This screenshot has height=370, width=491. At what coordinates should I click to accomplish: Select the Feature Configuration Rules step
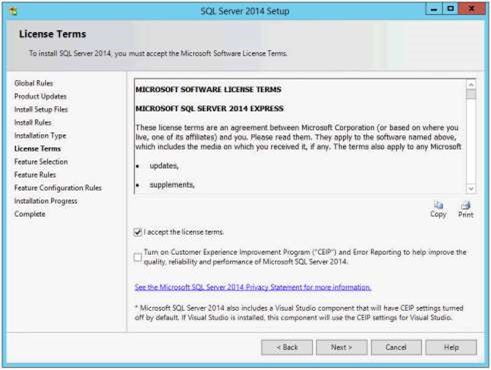(58, 188)
